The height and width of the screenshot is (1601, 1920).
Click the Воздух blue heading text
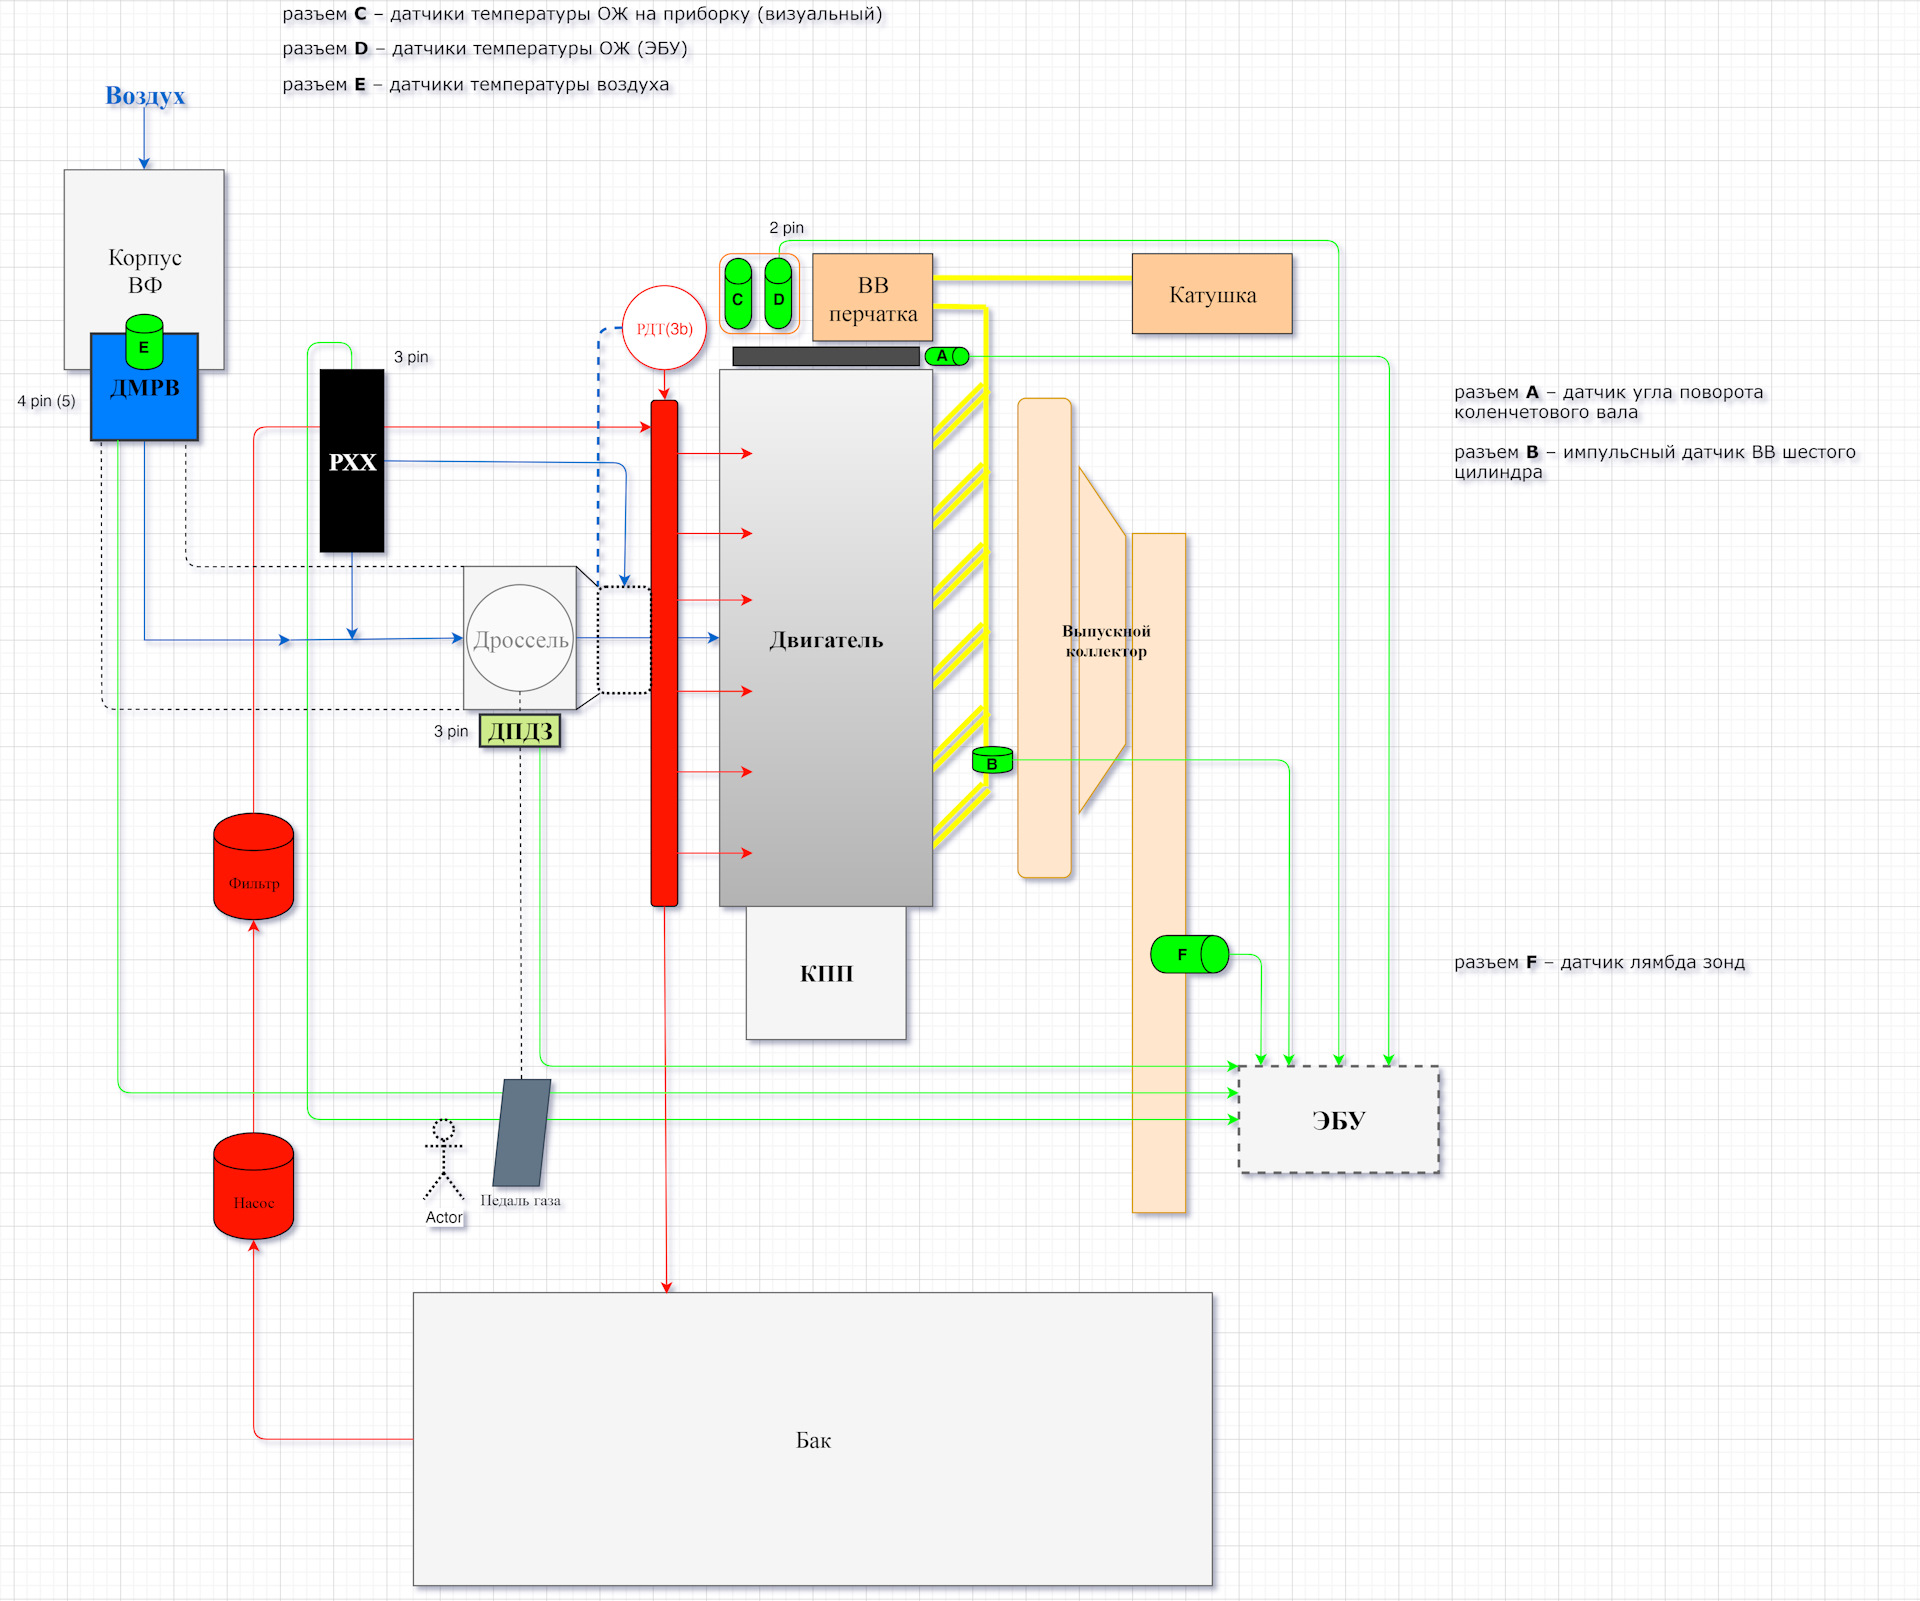145,96
